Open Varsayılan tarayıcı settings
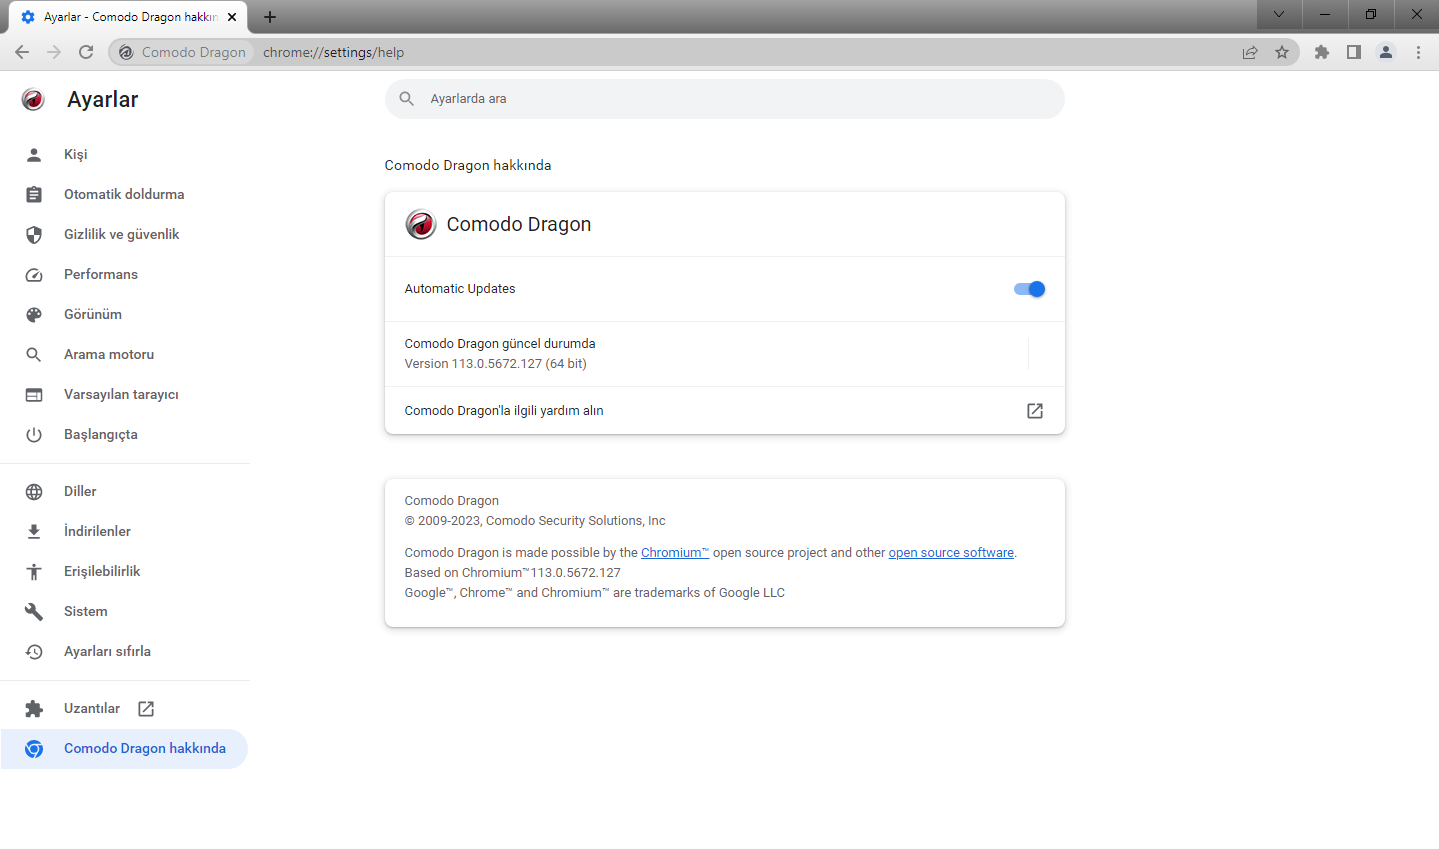 (x=124, y=394)
